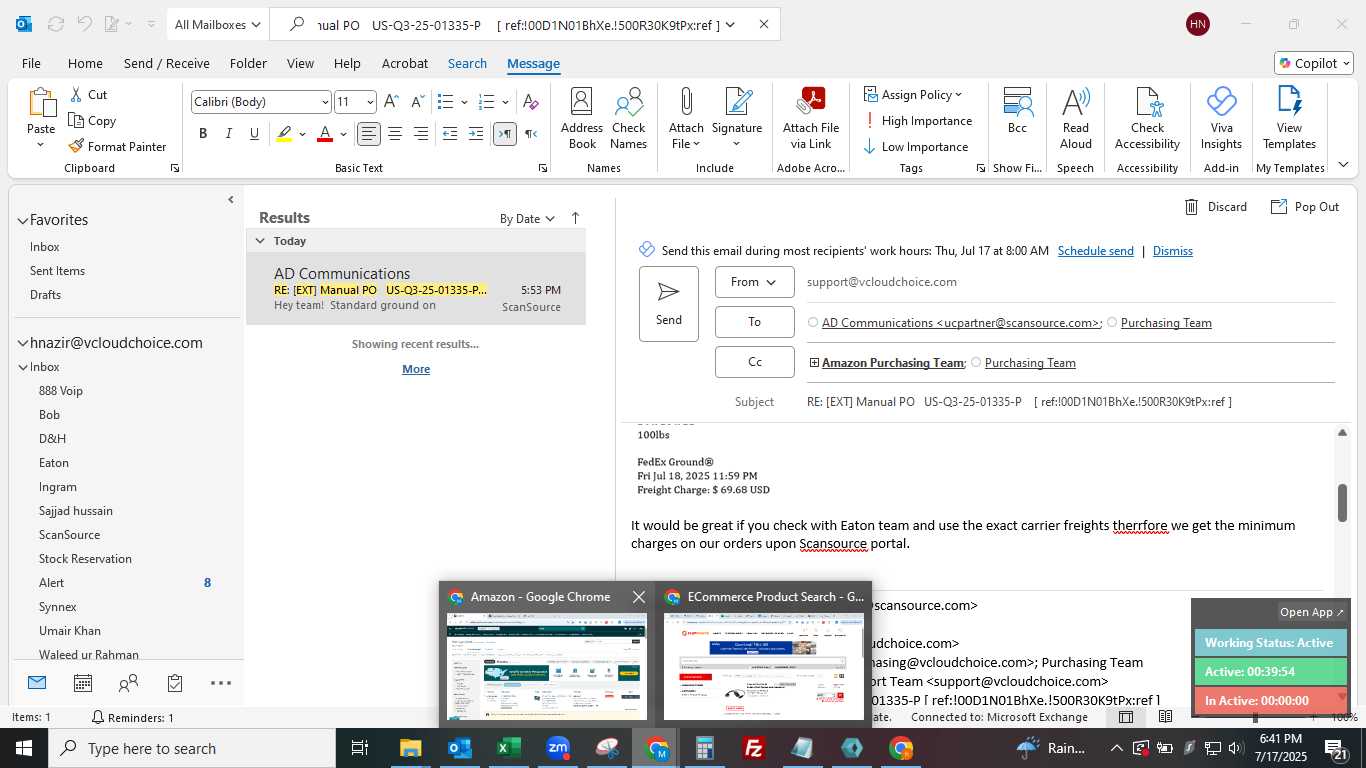Open the All Mailboxes search scope dropdown
The height and width of the screenshot is (768, 1366).
coord(217,24)
